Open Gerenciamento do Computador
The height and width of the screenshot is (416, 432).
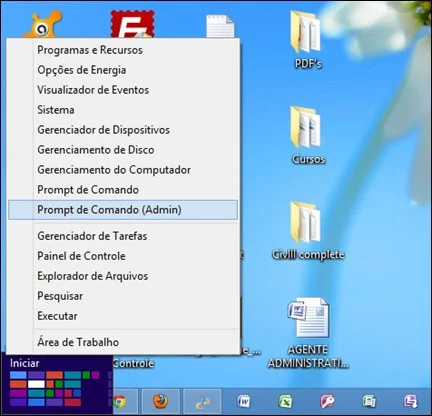(x=123, y=170)
